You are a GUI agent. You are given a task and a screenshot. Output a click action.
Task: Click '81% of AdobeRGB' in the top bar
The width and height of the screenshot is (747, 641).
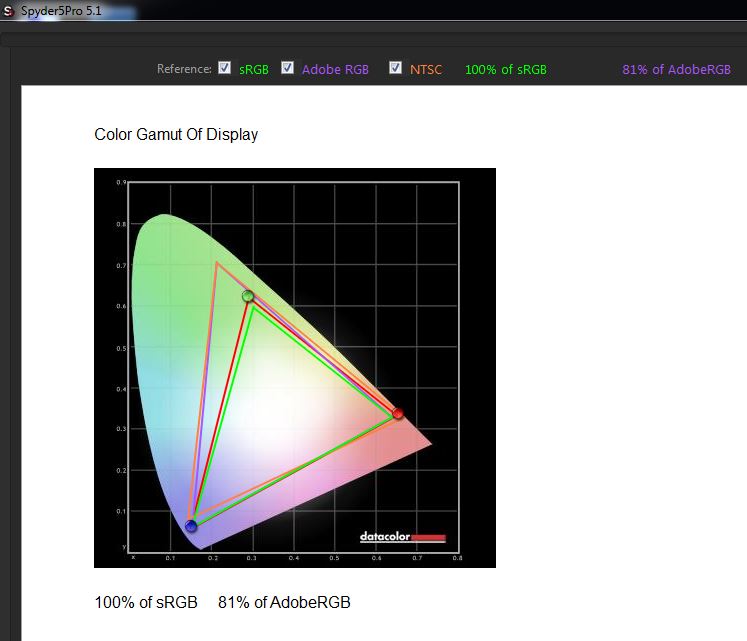676,70
